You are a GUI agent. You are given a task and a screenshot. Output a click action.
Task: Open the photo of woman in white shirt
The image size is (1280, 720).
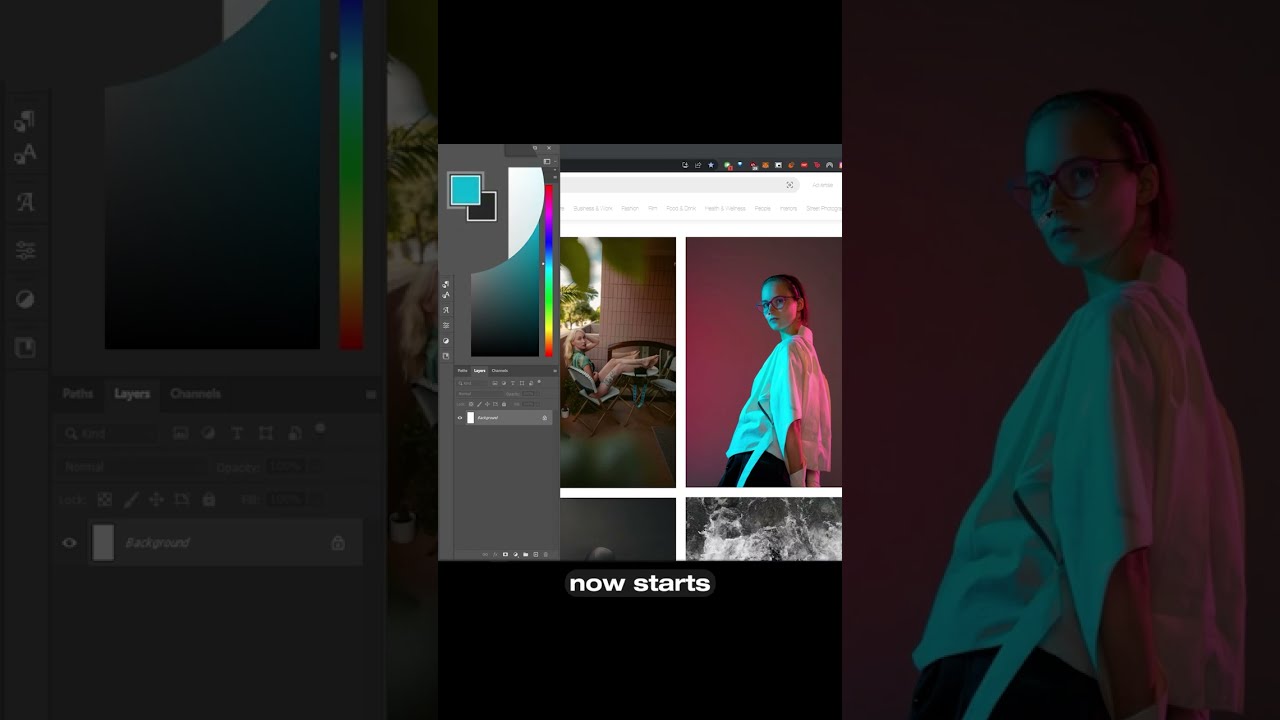[x=764, y=362]
